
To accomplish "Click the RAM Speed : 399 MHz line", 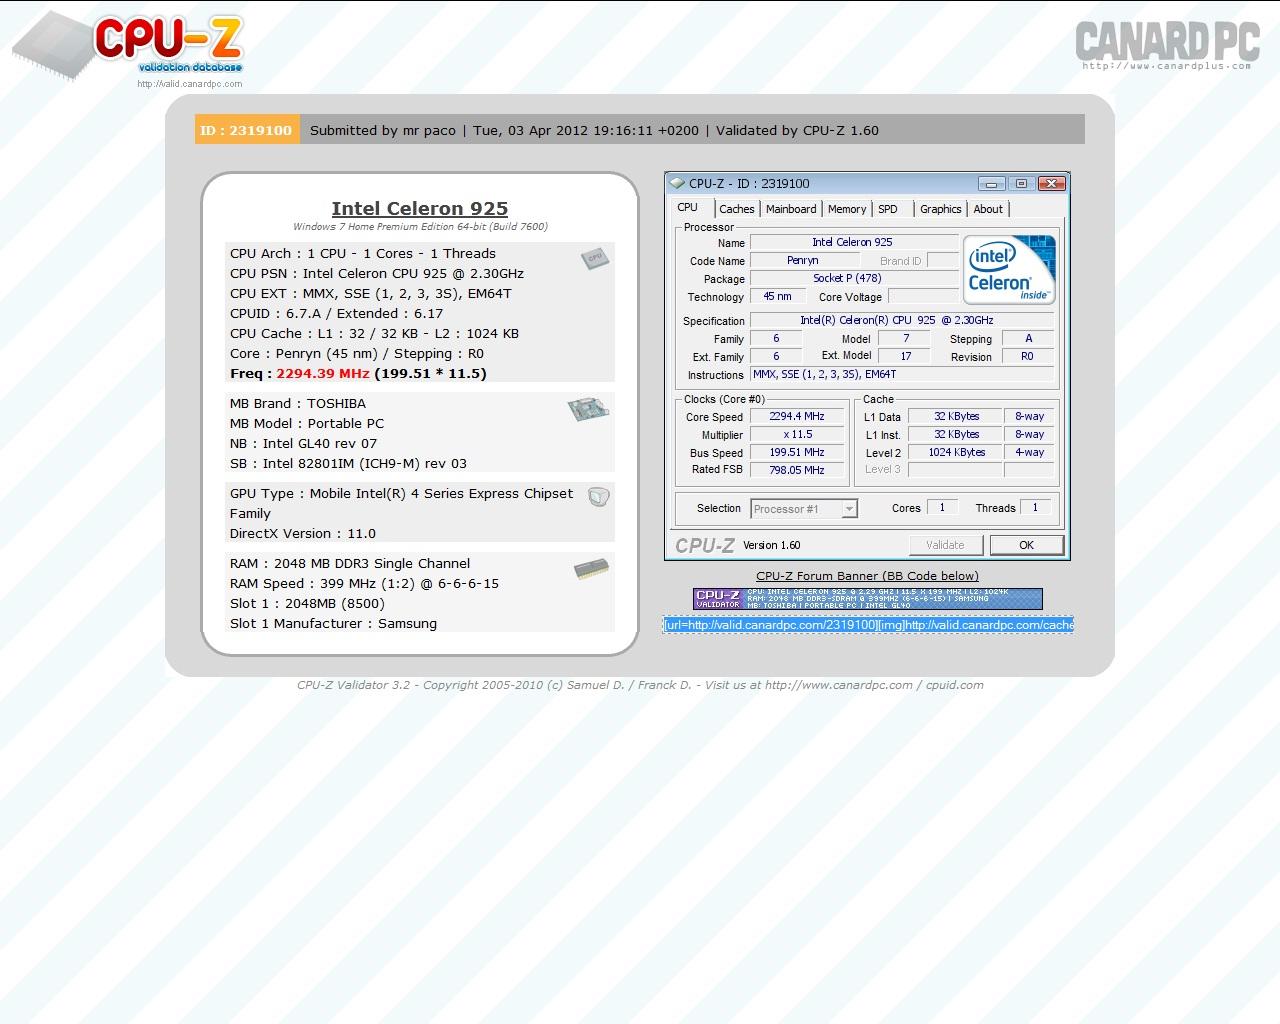I will tap(364, 583).
